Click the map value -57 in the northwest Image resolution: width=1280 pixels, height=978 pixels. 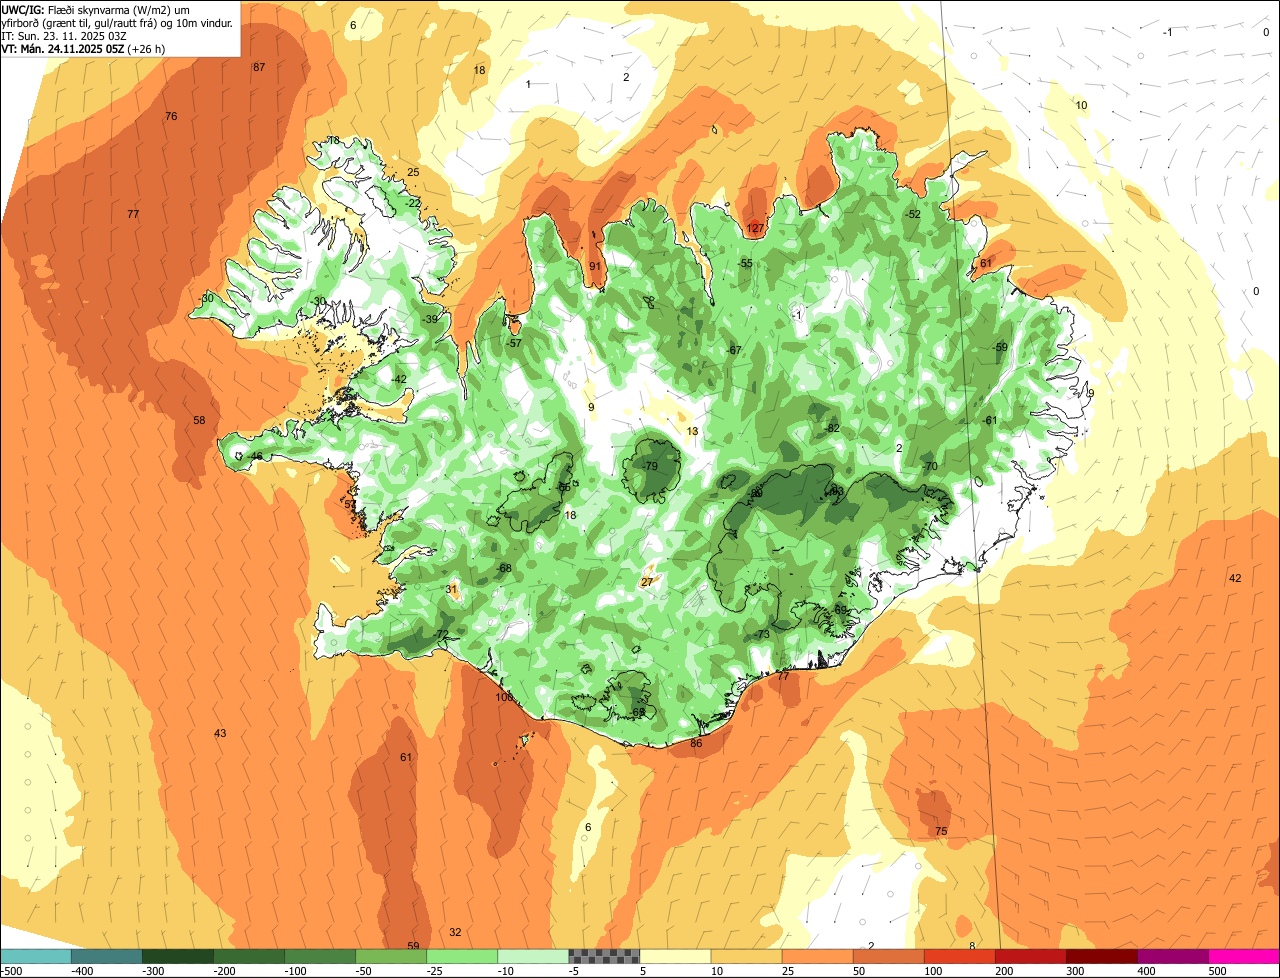click(514, 343)
